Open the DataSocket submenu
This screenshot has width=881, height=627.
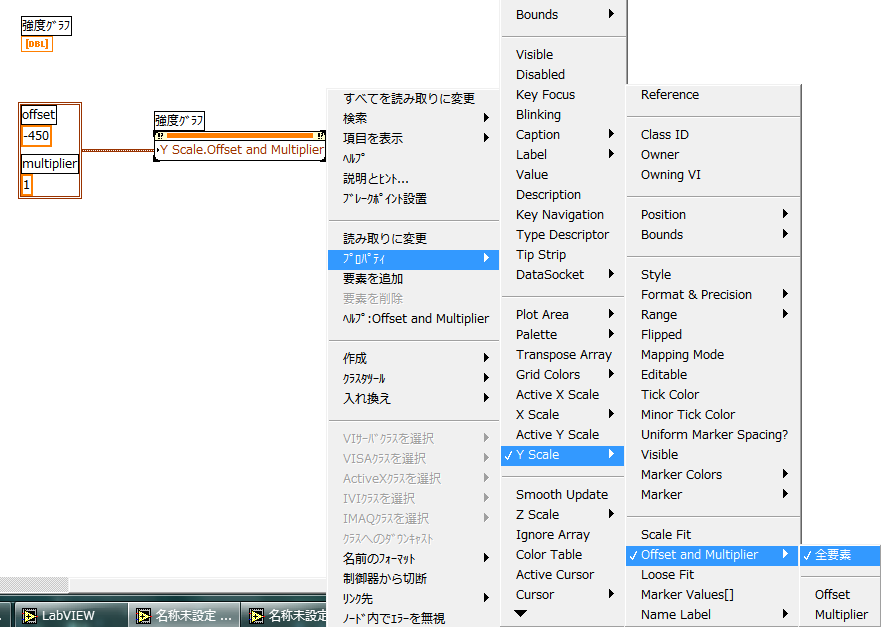(562, 275)
